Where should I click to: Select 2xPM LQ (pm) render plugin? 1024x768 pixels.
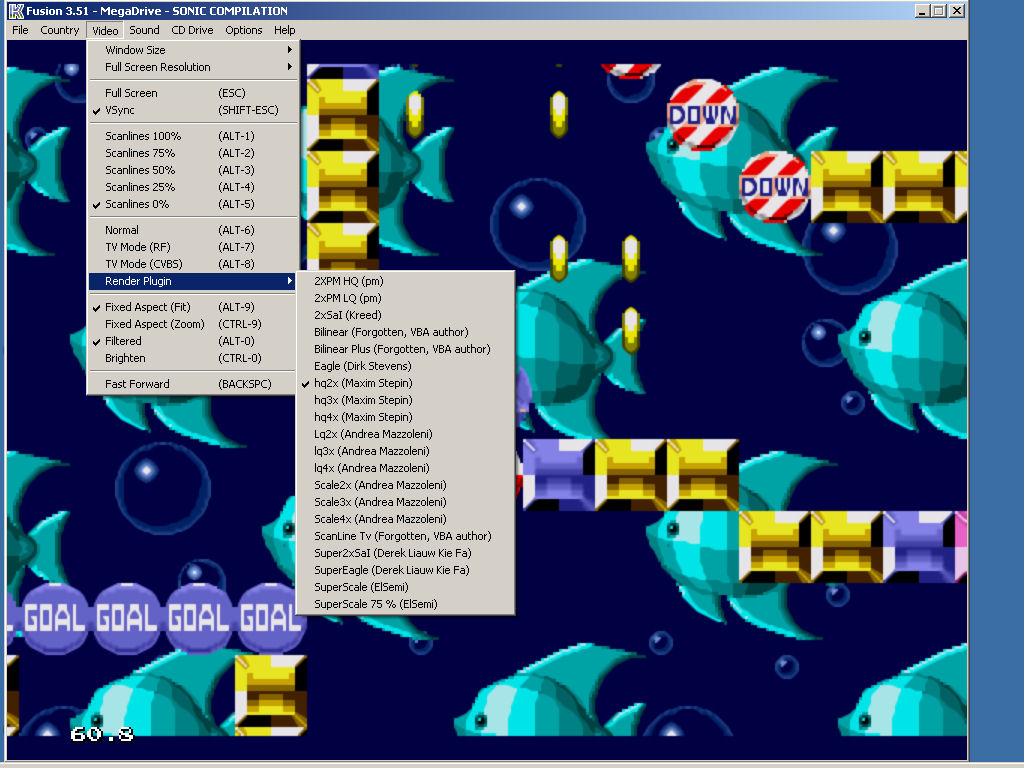point(406,298)
